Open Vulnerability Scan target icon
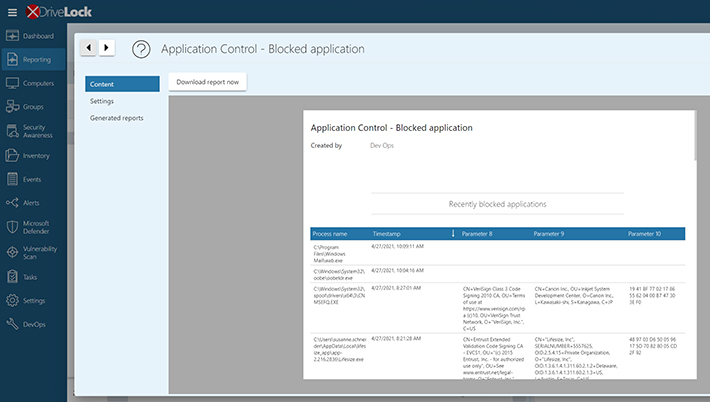This screenshot has width=710, height=402. point(12,252)
